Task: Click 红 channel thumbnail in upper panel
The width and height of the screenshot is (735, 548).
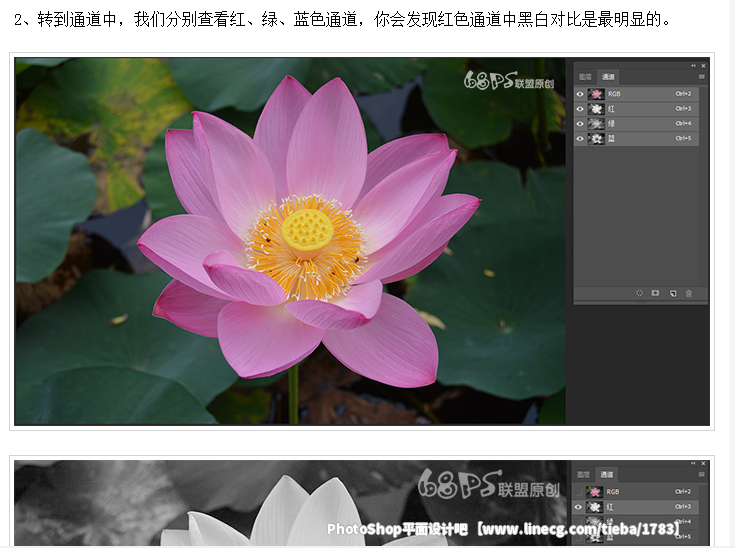Action: (596, 109)
